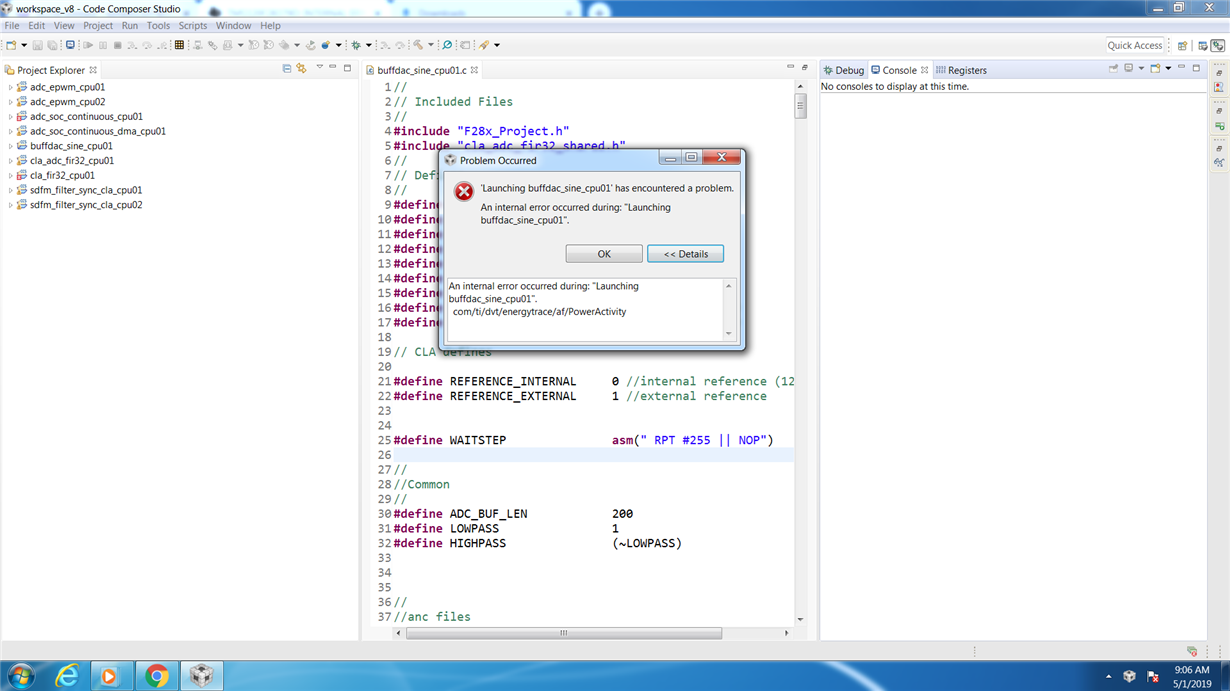Click Link with Editor in Project Explorer
This screenshot has height=691, width=1230.
(301, 69)
